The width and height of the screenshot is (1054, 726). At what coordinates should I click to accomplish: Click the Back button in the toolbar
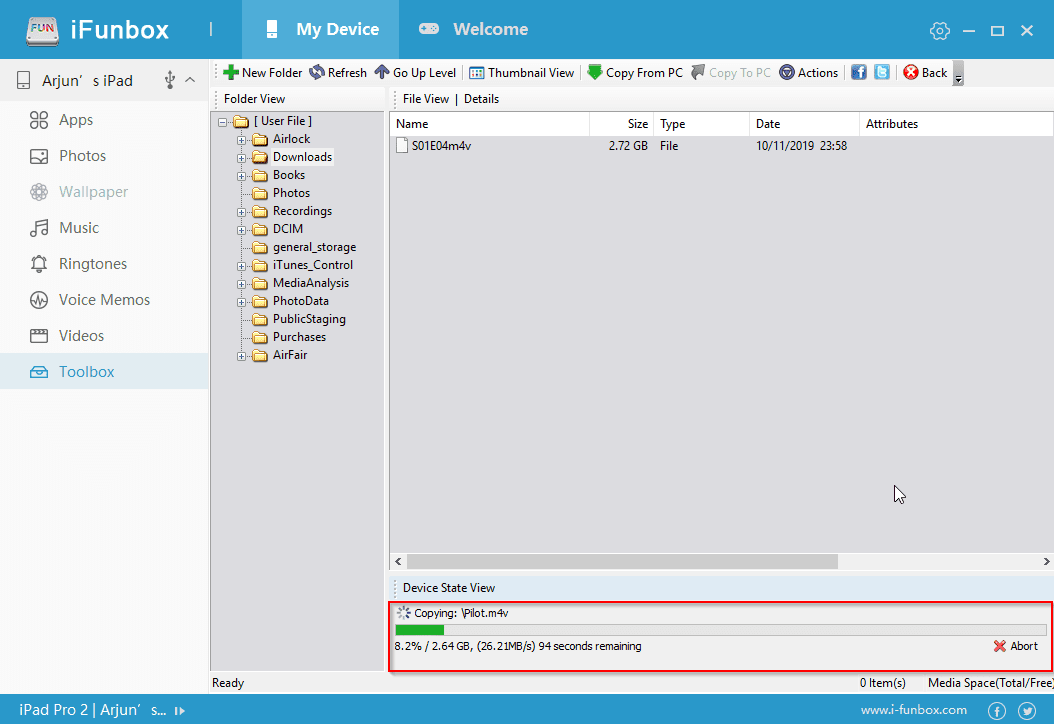[x=925, y=73]
